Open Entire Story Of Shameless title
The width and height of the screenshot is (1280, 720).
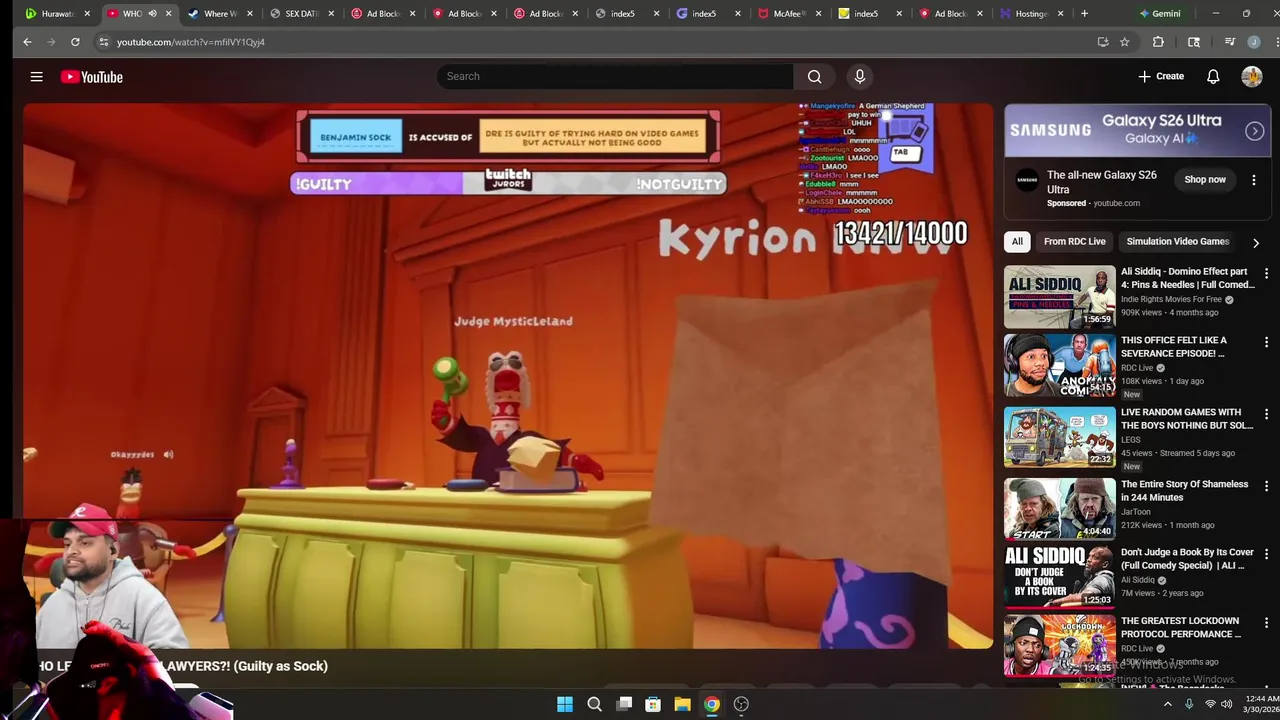(1184, 490)
